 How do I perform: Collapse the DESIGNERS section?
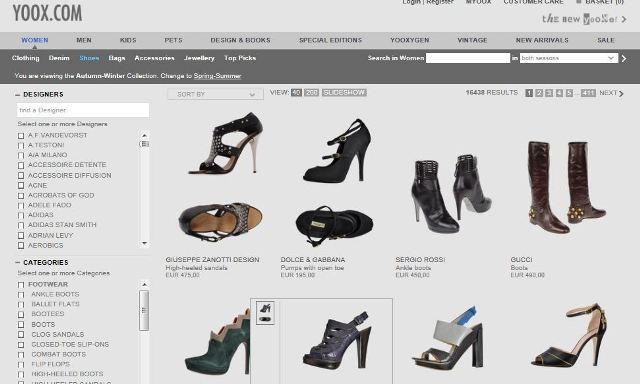(x=18, y=95)
